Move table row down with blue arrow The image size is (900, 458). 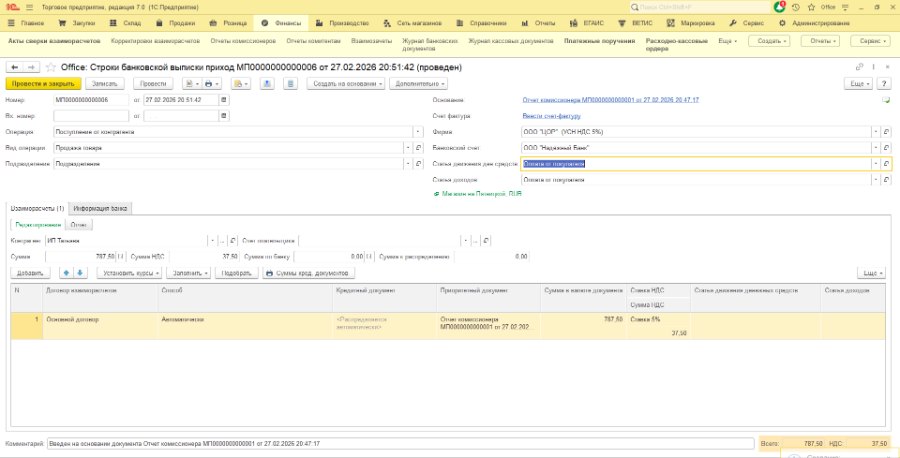click(x=80, y=273)
